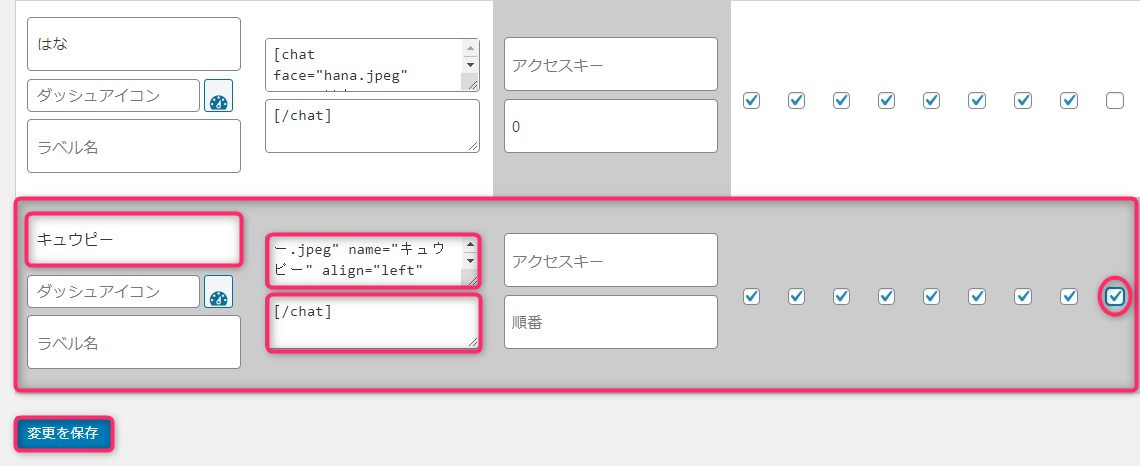Focus the はな button name field
1140x466 pixels.
(134, 44)
